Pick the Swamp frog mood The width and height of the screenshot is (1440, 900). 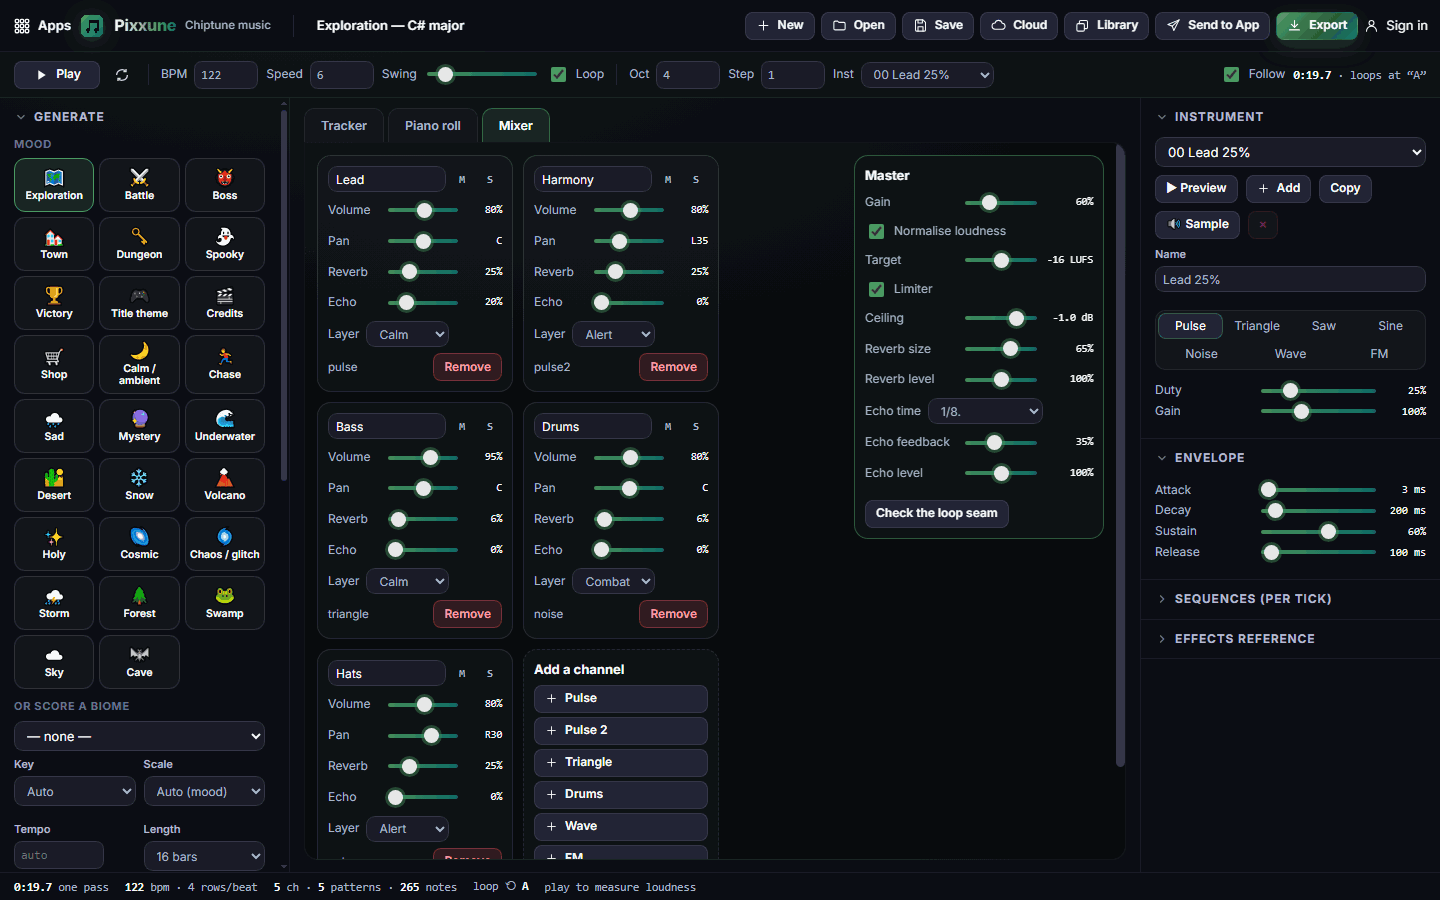click(x=225, y=603)
